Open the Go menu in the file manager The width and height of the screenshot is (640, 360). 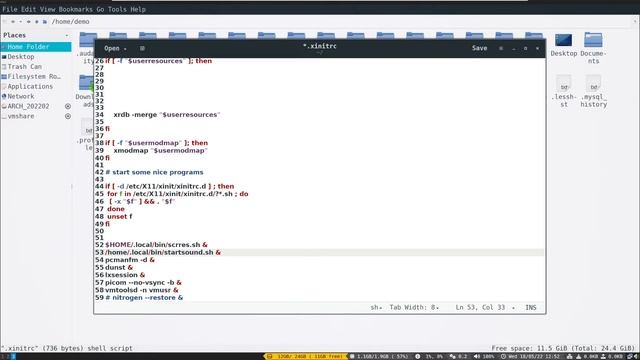point(100,9)
